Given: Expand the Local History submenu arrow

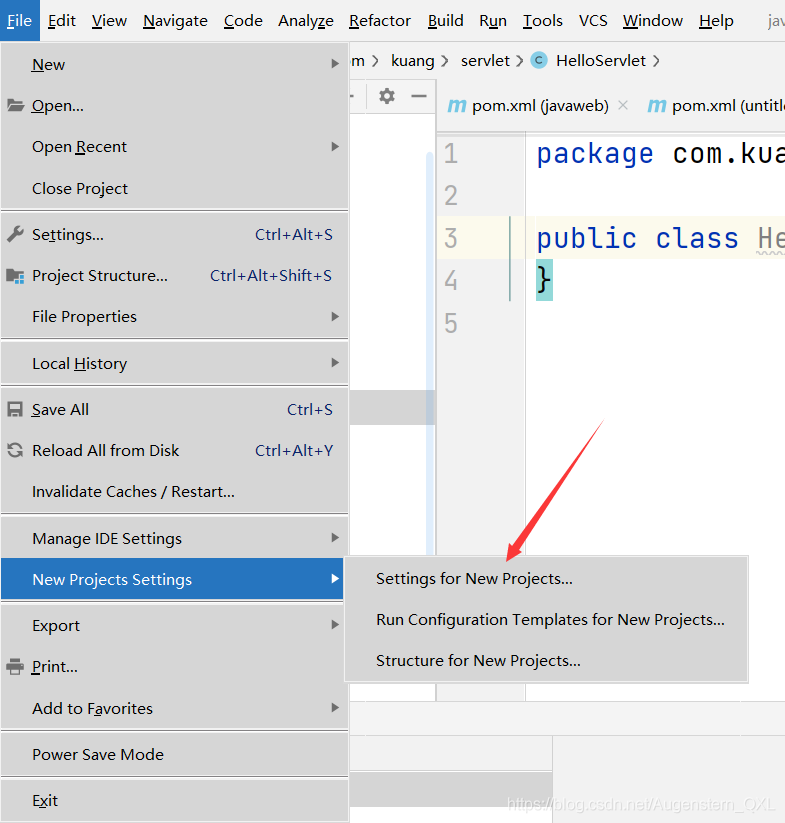Looking at the screenshot, I should (335, 363).
